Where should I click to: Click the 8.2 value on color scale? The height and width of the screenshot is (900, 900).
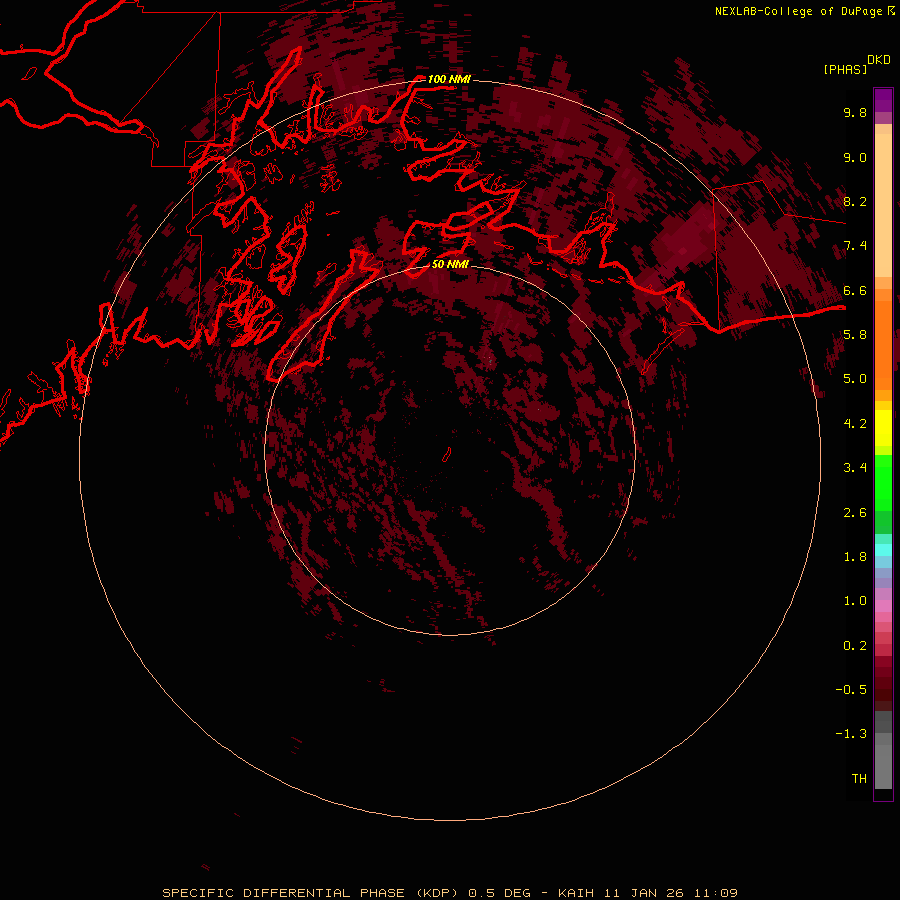pos(855,201)
